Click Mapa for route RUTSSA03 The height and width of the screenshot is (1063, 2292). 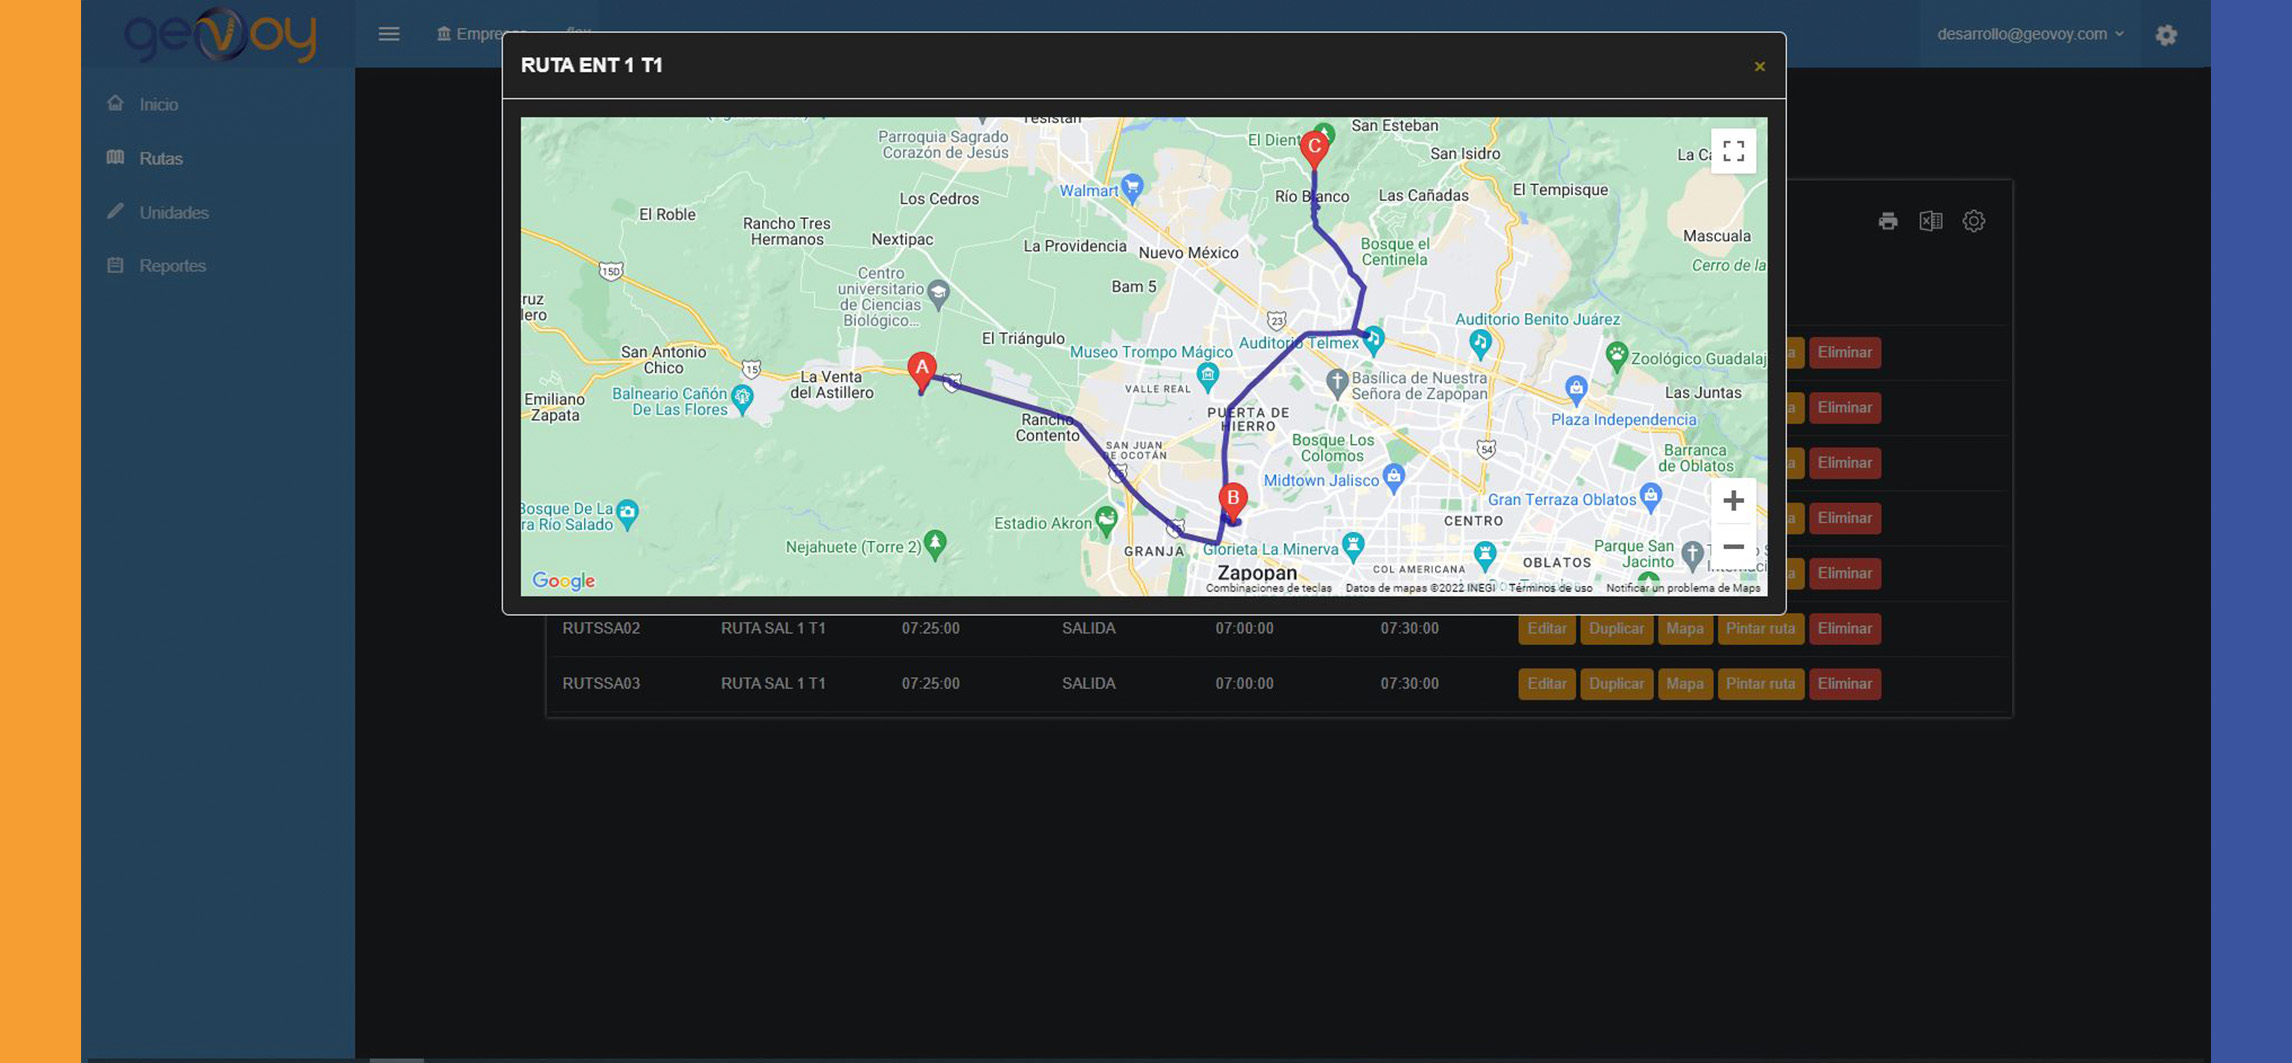(1684, 684)
